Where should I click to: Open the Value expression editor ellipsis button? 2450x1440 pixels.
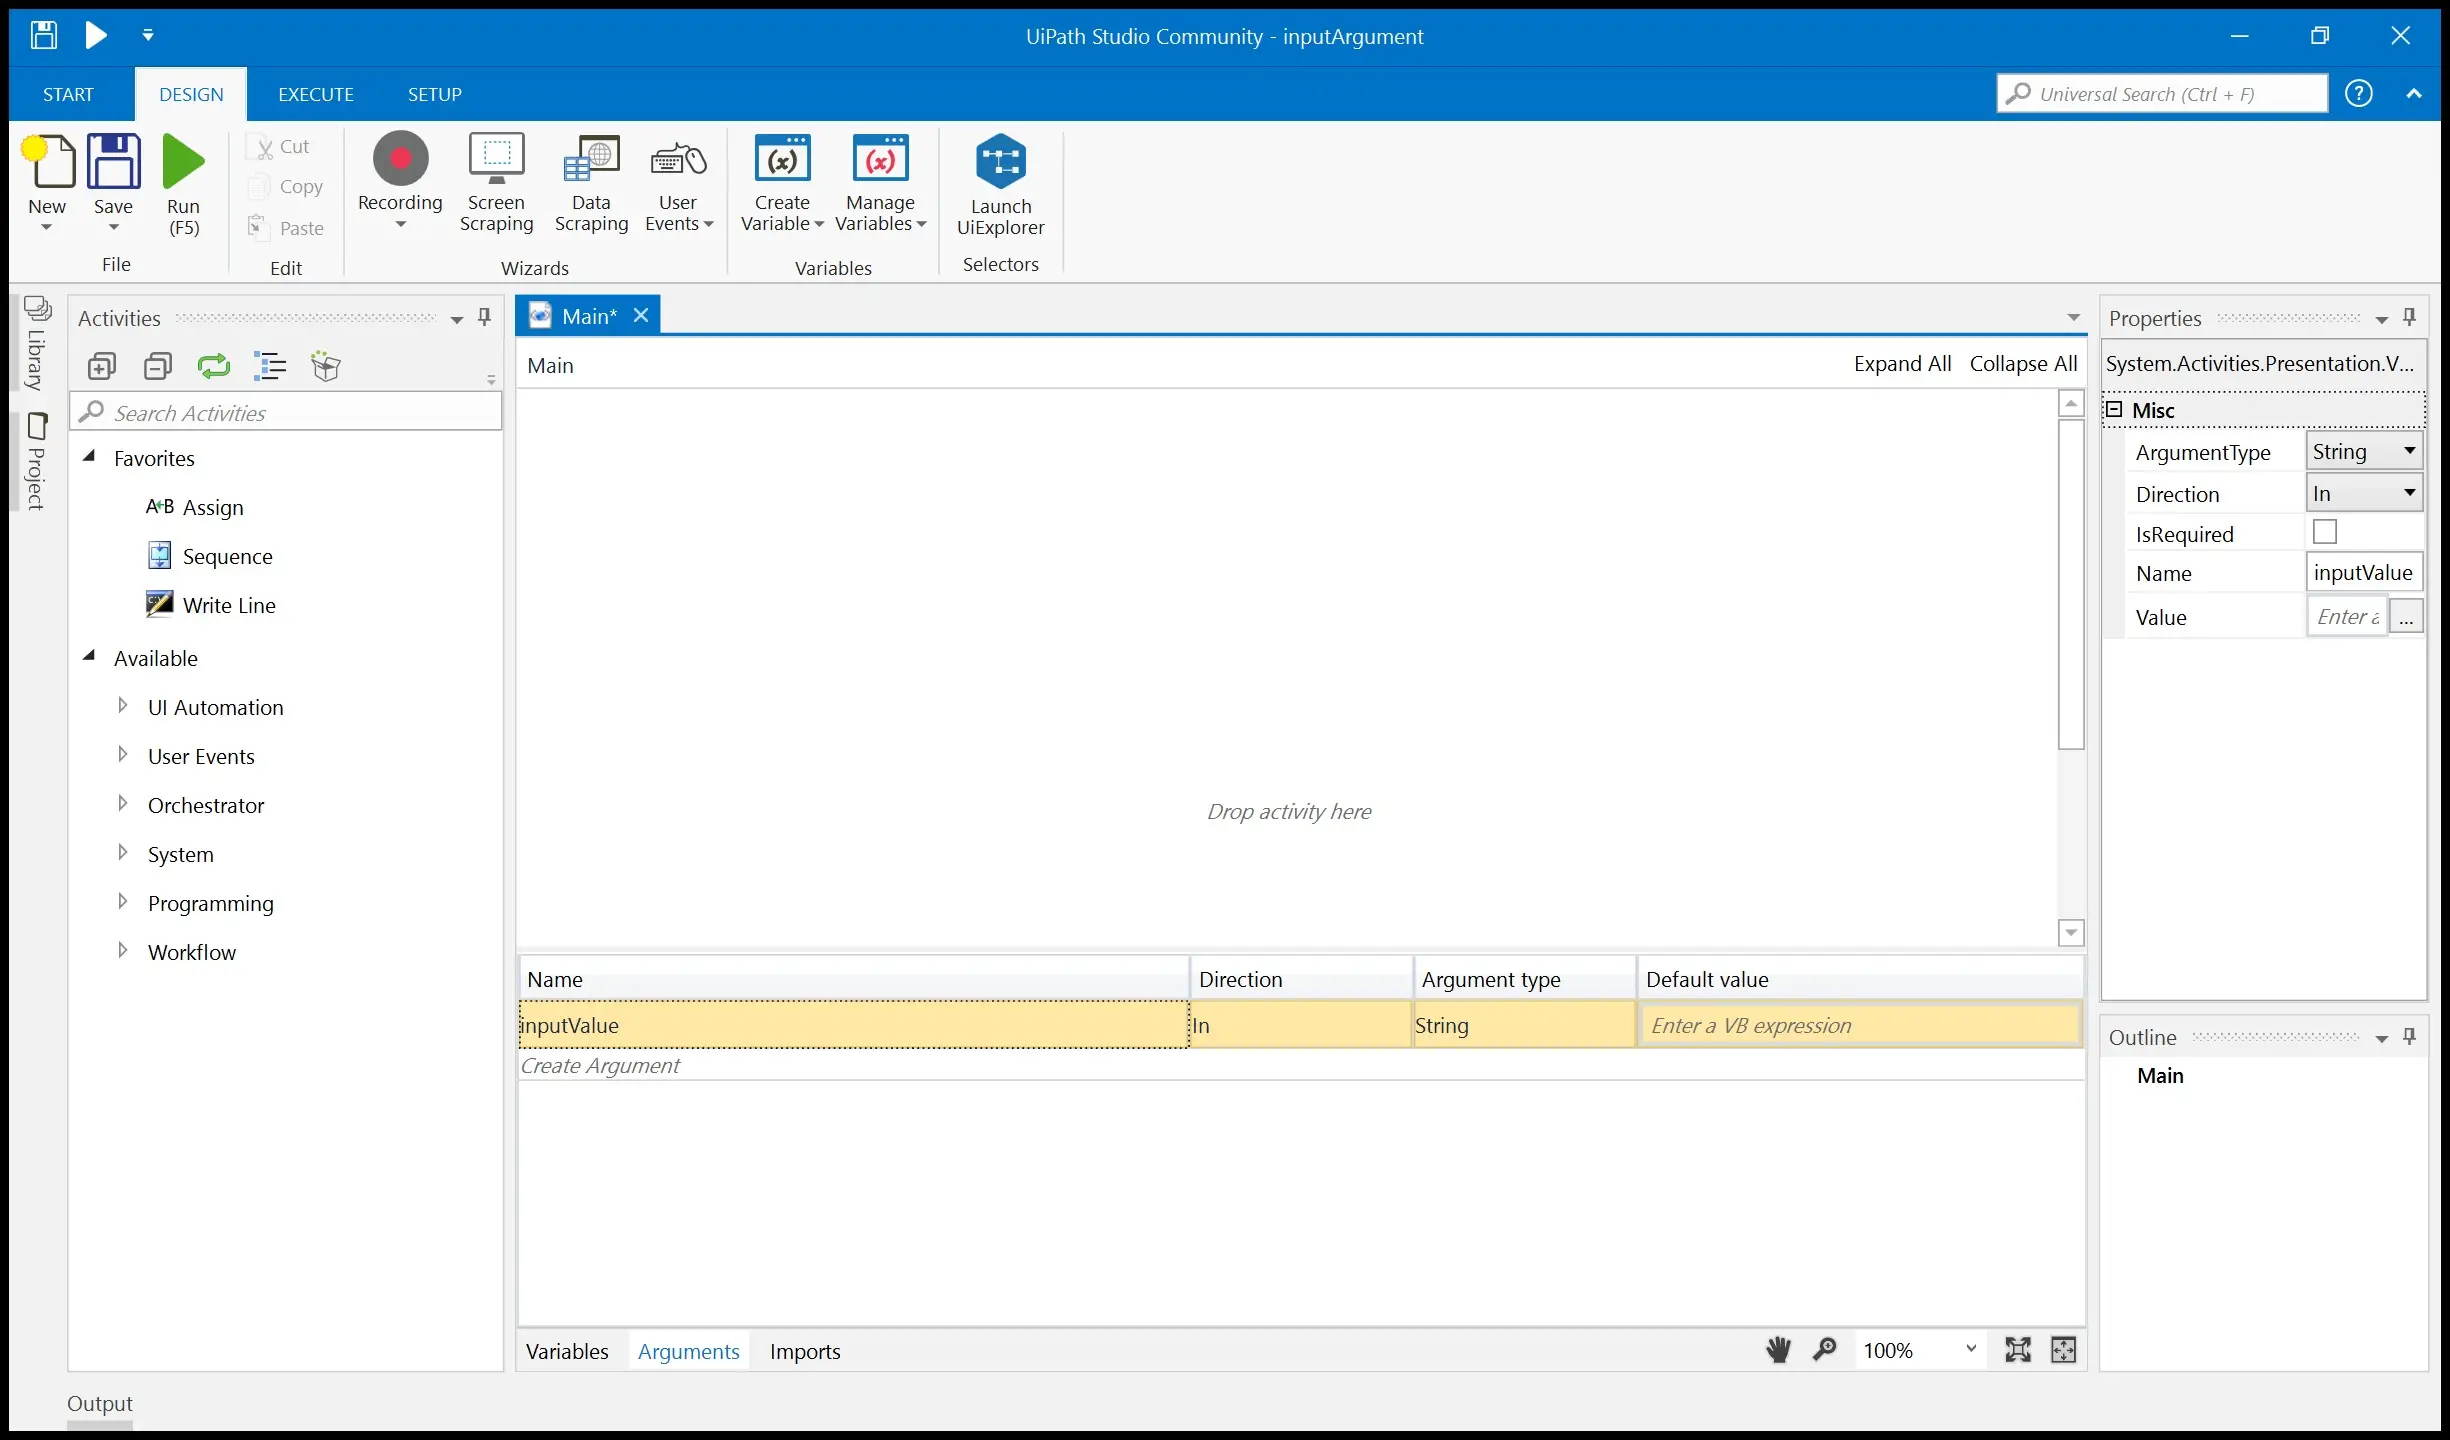click(2406, 617)
